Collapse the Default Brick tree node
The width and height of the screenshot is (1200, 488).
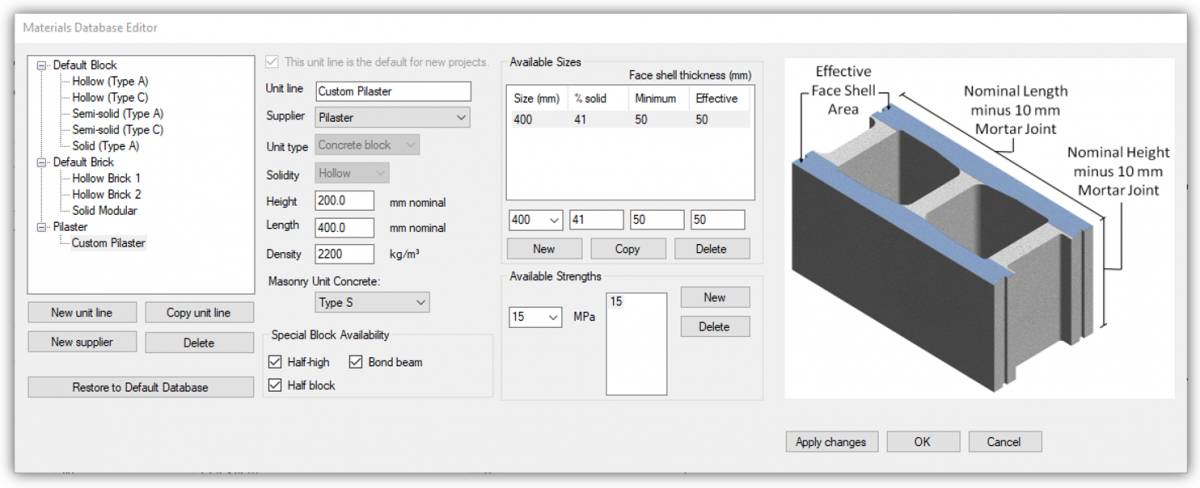click(x=42, y=162)
